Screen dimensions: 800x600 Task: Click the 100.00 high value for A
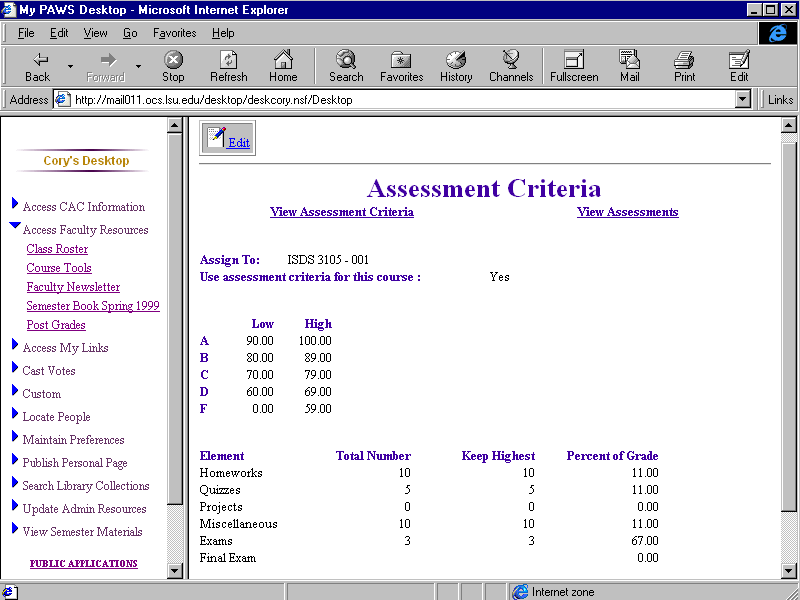(x=315, y=340)
